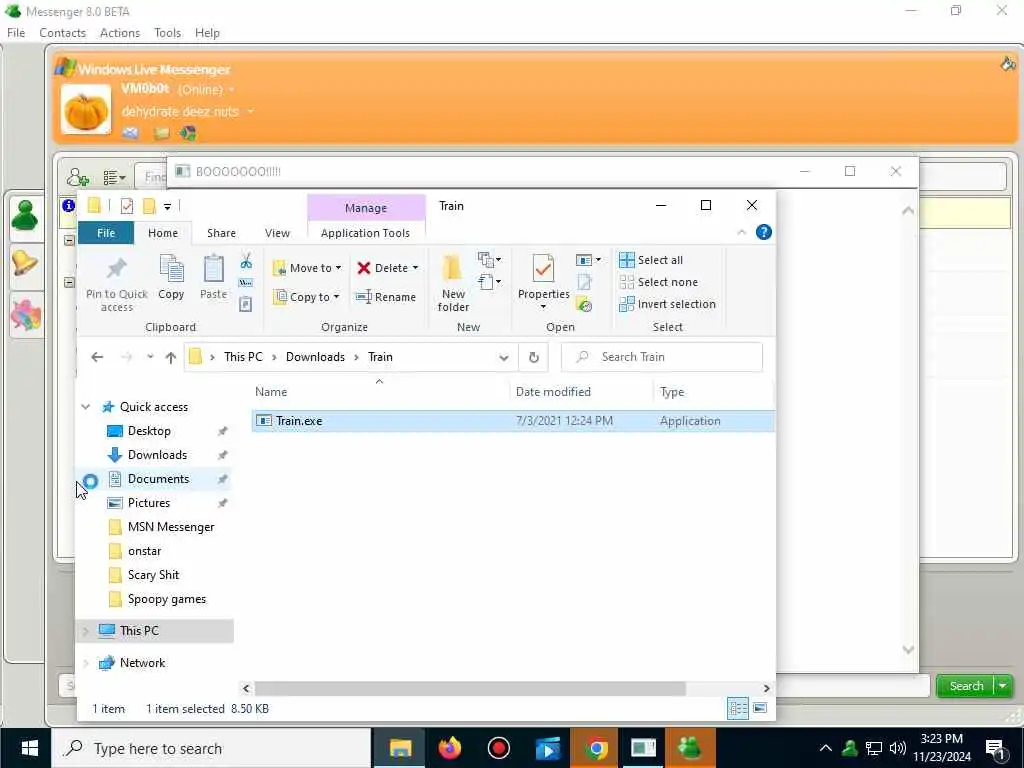Viewport: 1024px width, 768px height.
Task: Open the Move to dropdown
Action: tap(307, 268)
